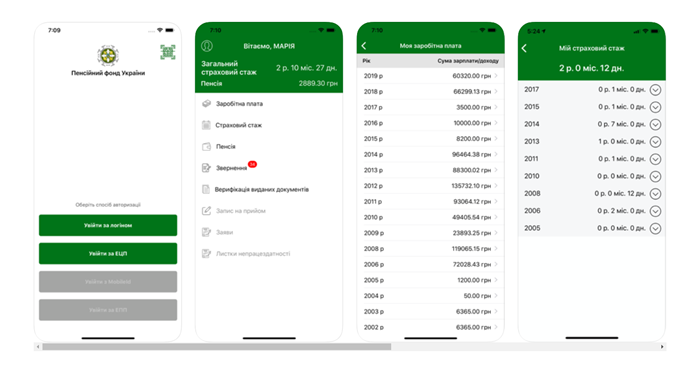Tap Увійти за ЕЦП button

click(108, 254)
